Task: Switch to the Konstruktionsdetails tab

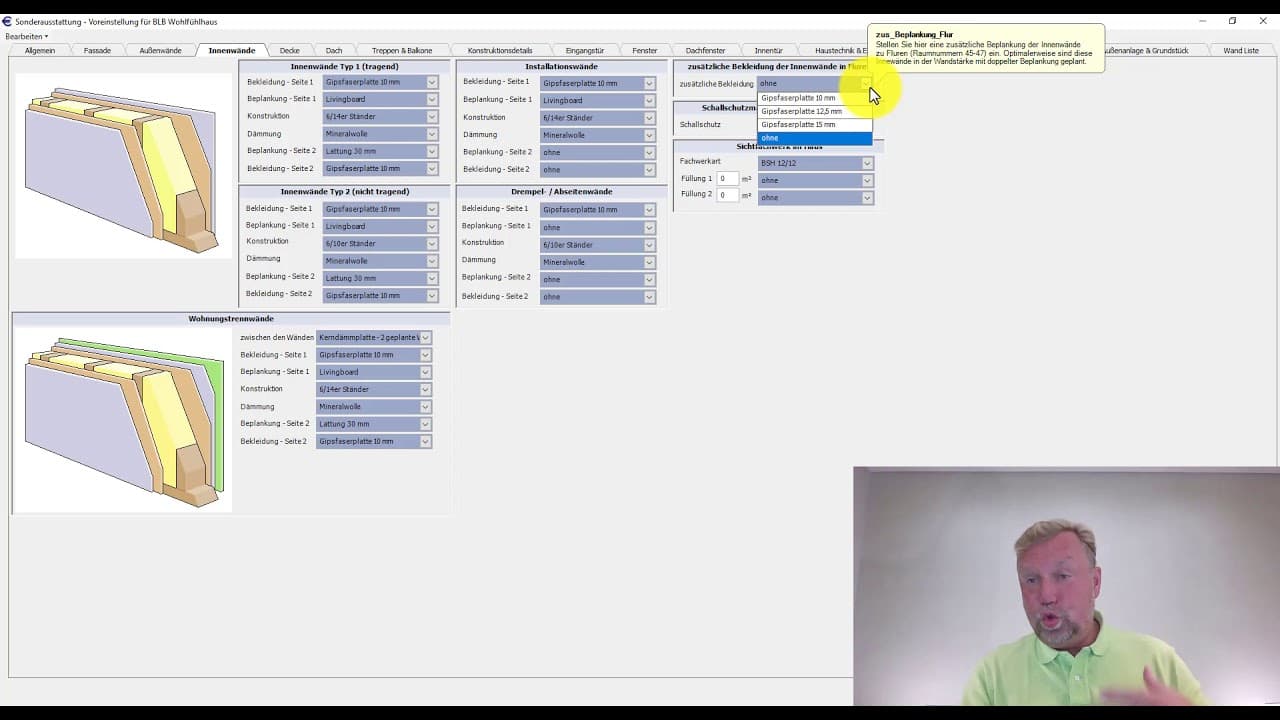Action: [500, 50]
